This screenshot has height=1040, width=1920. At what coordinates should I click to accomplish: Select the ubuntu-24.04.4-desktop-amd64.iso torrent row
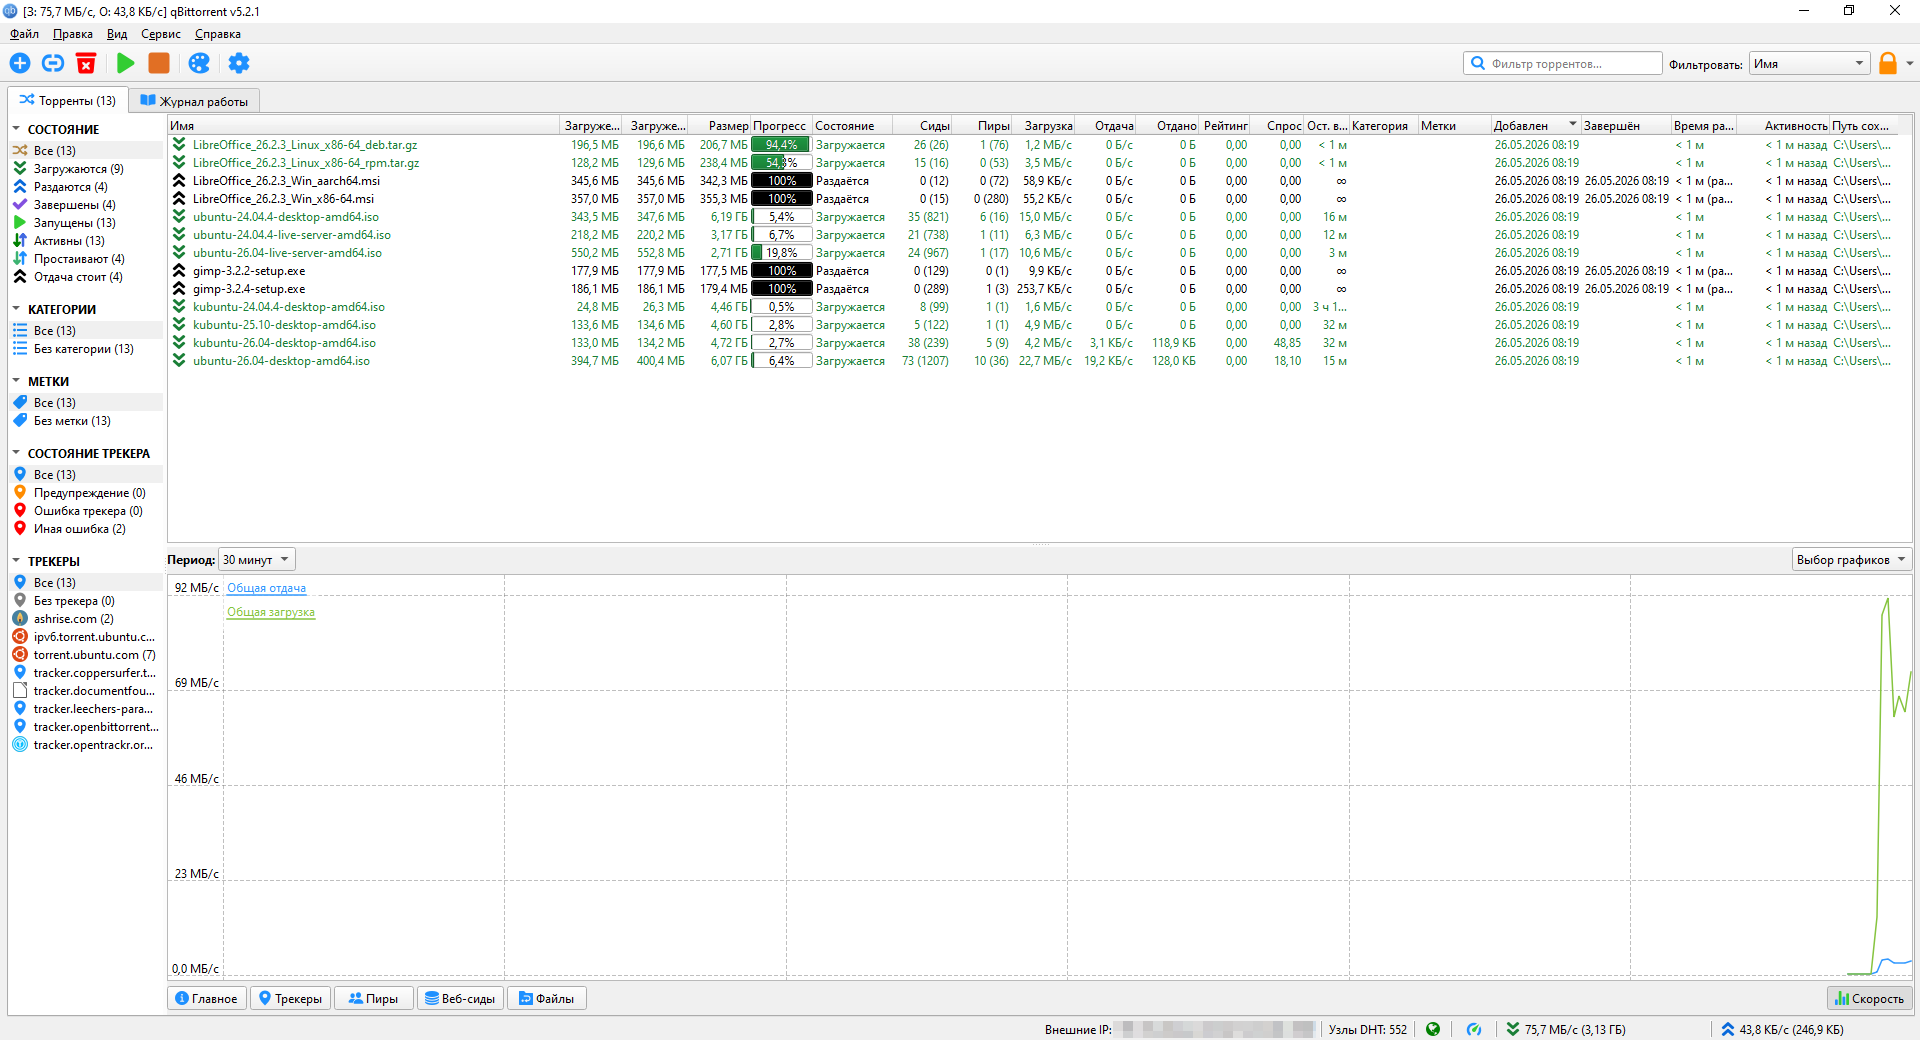[x=1040, y=217]
